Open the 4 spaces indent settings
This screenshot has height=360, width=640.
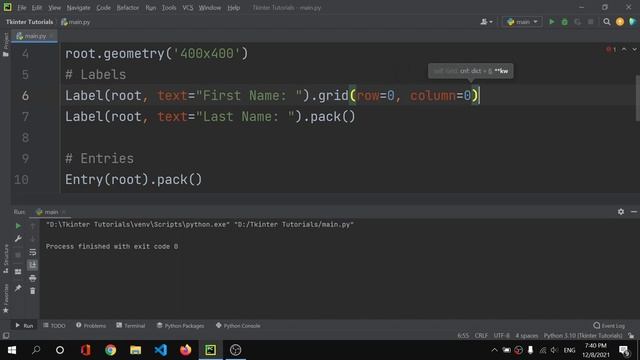point(527,336)
